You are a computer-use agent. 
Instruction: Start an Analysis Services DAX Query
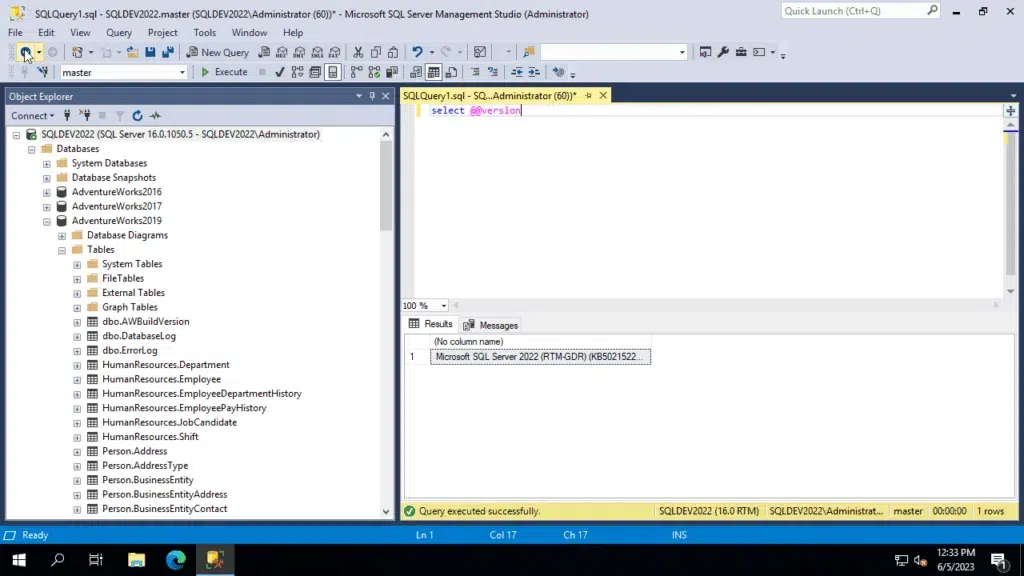334,52
